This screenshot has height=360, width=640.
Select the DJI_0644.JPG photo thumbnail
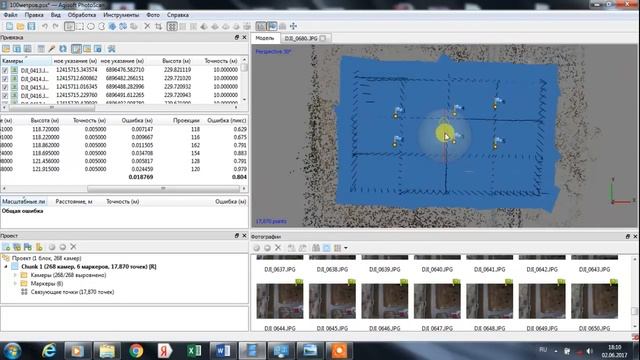point(280,301)
